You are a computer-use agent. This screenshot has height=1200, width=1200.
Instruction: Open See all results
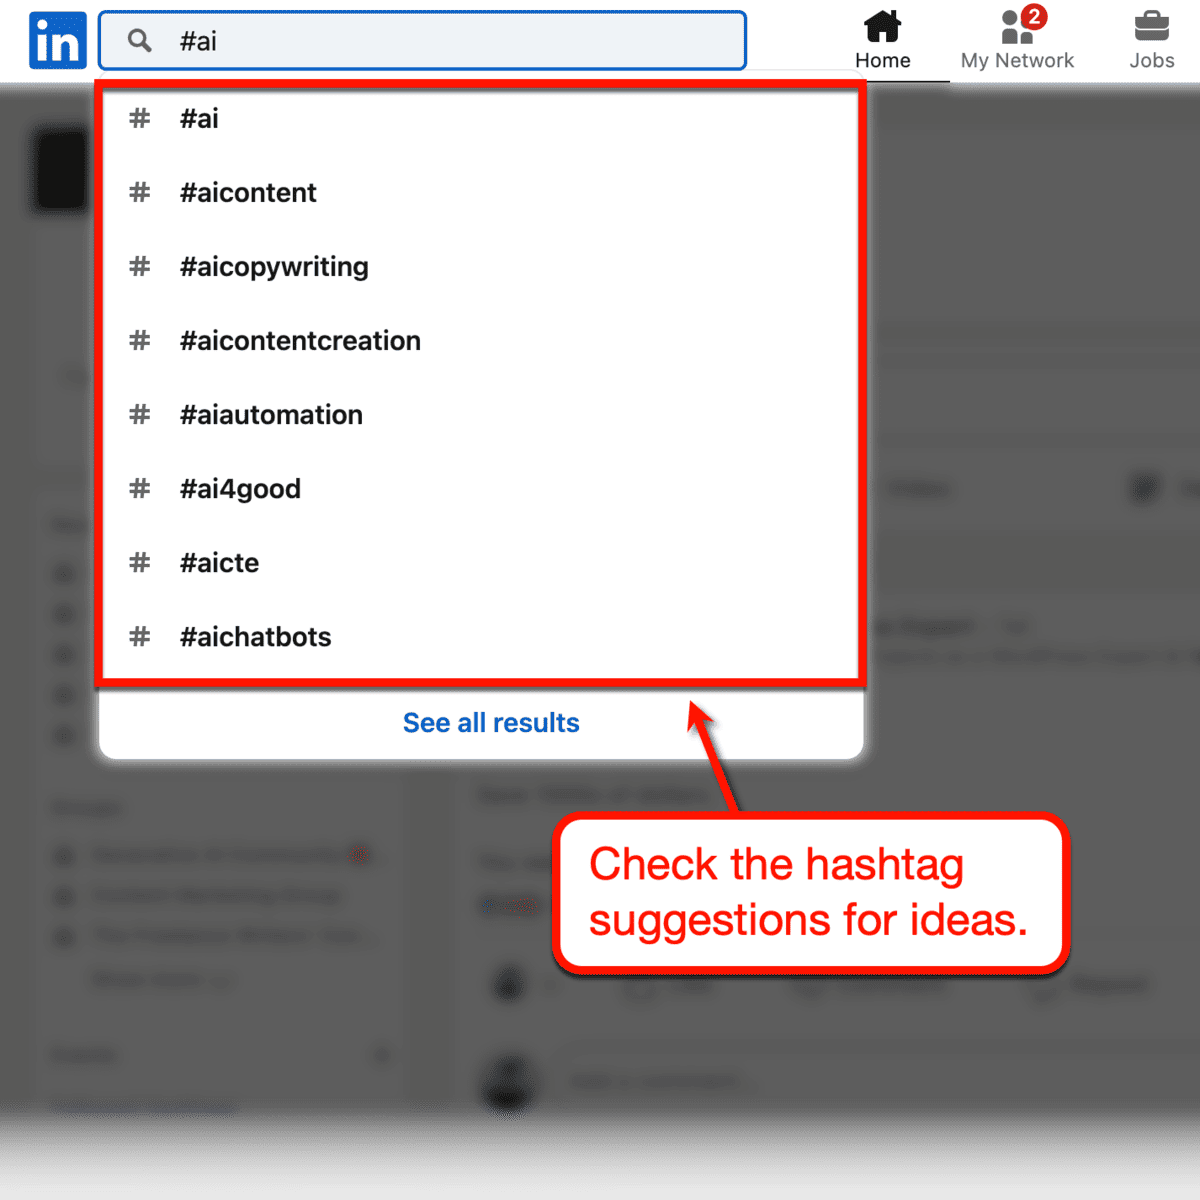tap(491, 722)
